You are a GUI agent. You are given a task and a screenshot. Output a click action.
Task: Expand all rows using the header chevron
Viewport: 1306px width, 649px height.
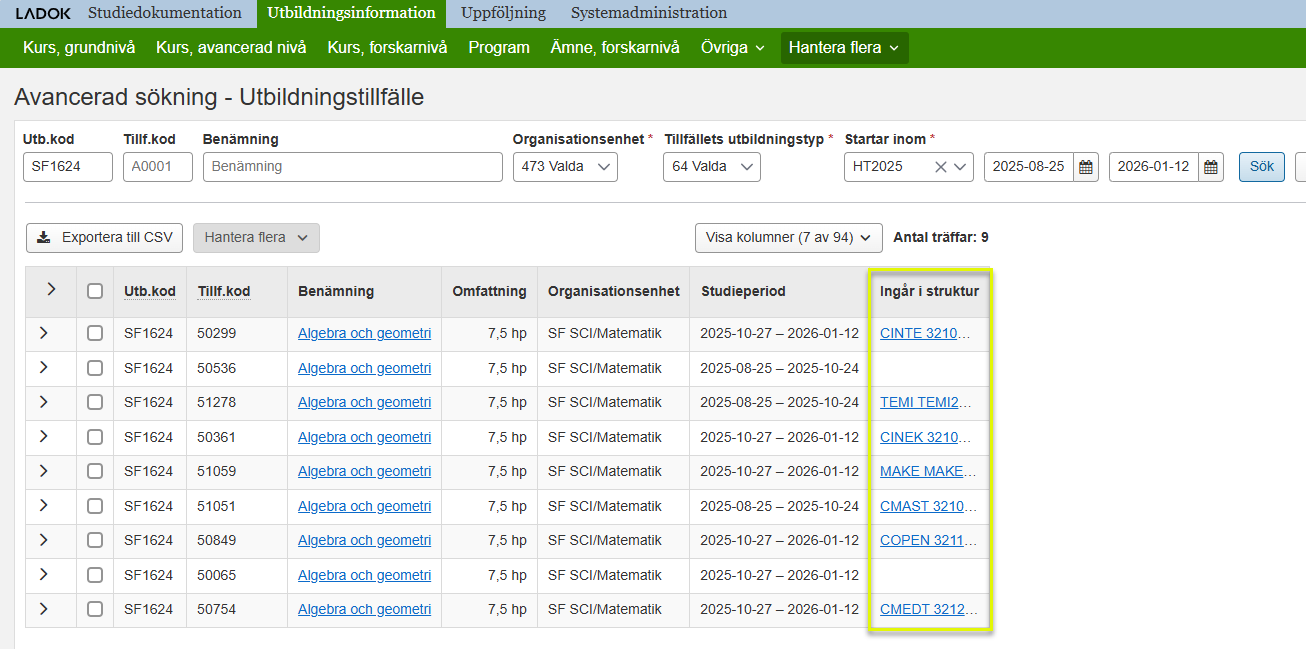click(x=51, y=290)
